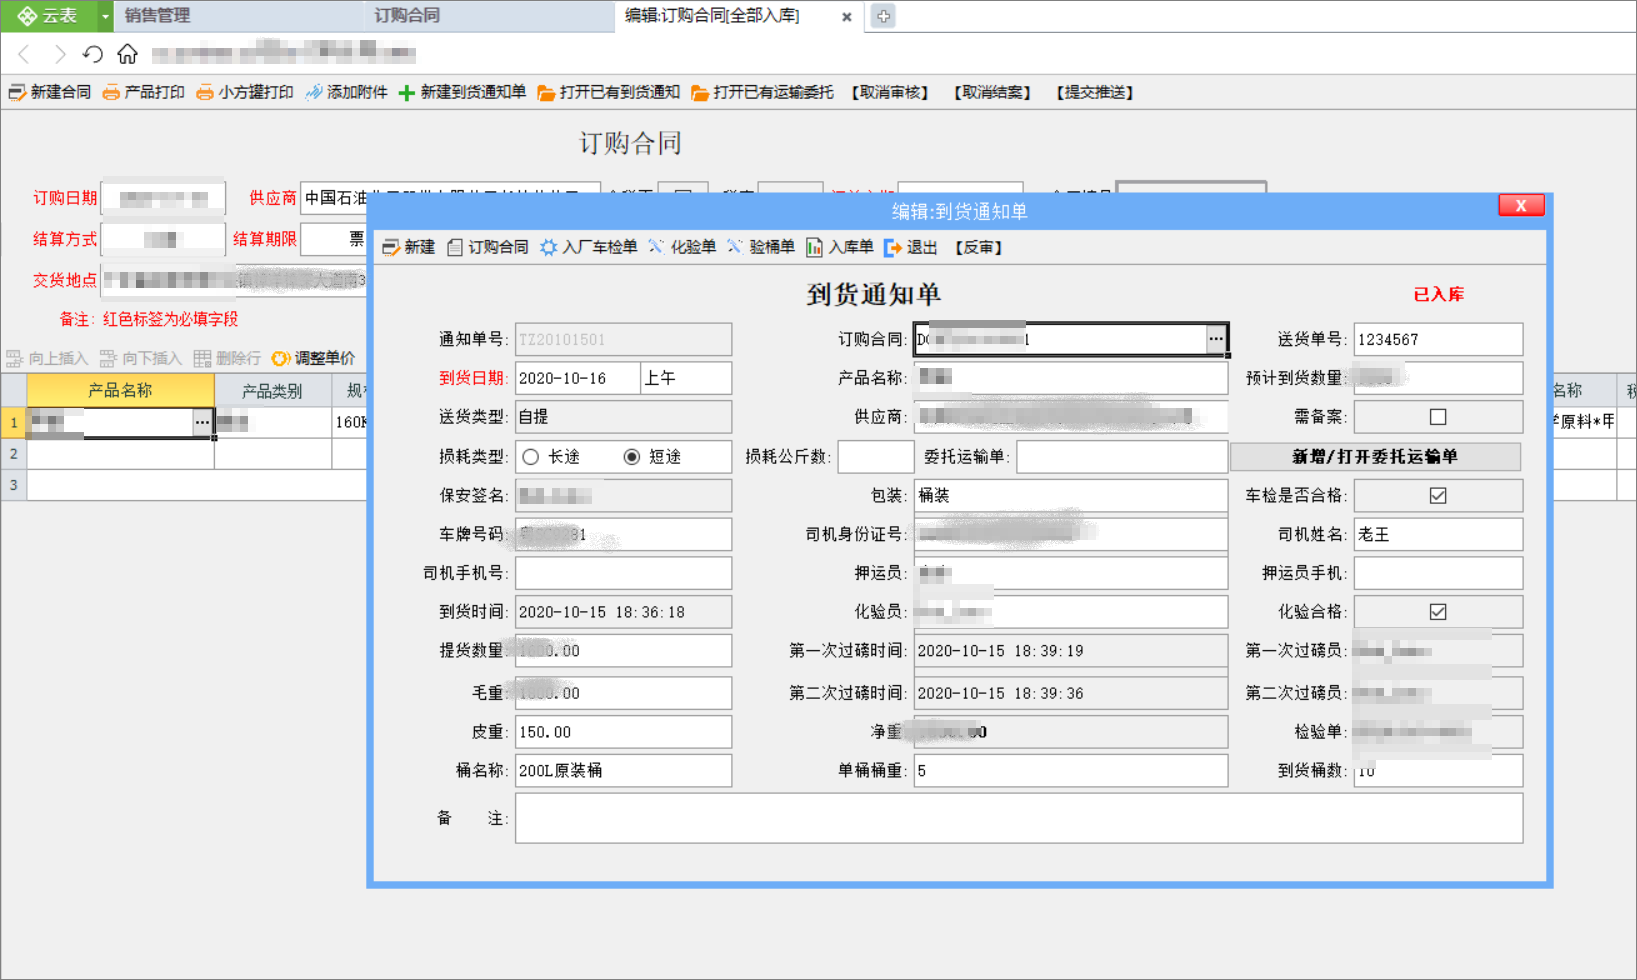Click the refresh icon

click(x=93, y=54)
